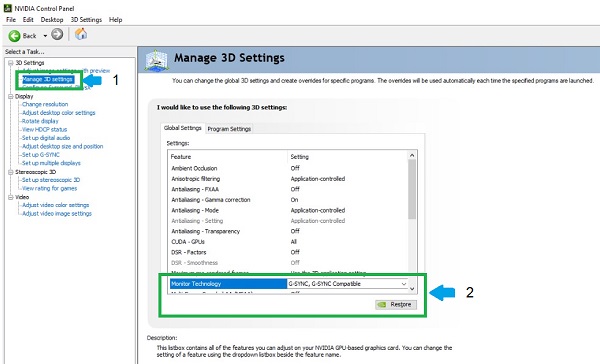600x364 pixels.
Task: Select the DSR - Factors row
Action: (x=289, y=252)
